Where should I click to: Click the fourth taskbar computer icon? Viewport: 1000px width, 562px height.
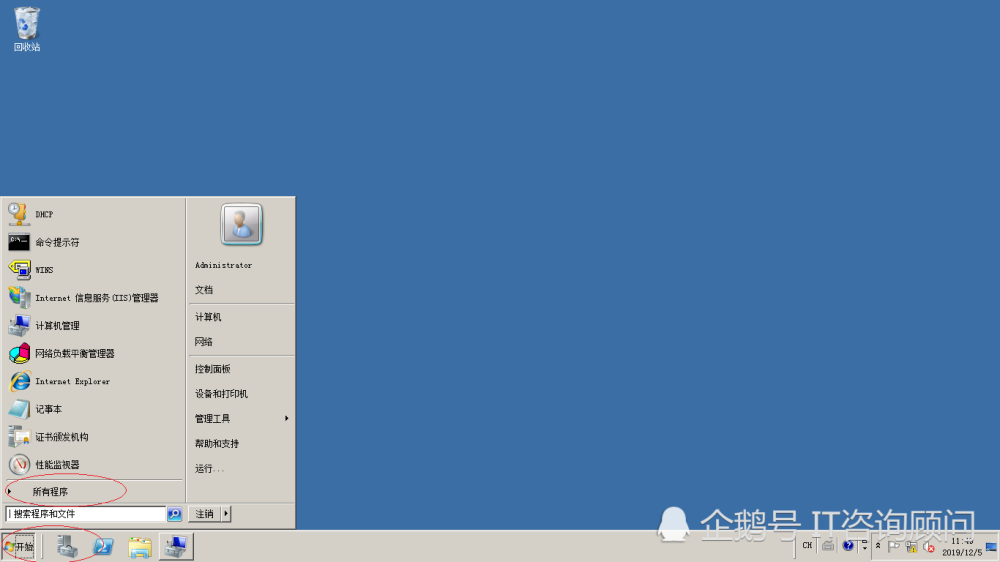coord(176,547)
